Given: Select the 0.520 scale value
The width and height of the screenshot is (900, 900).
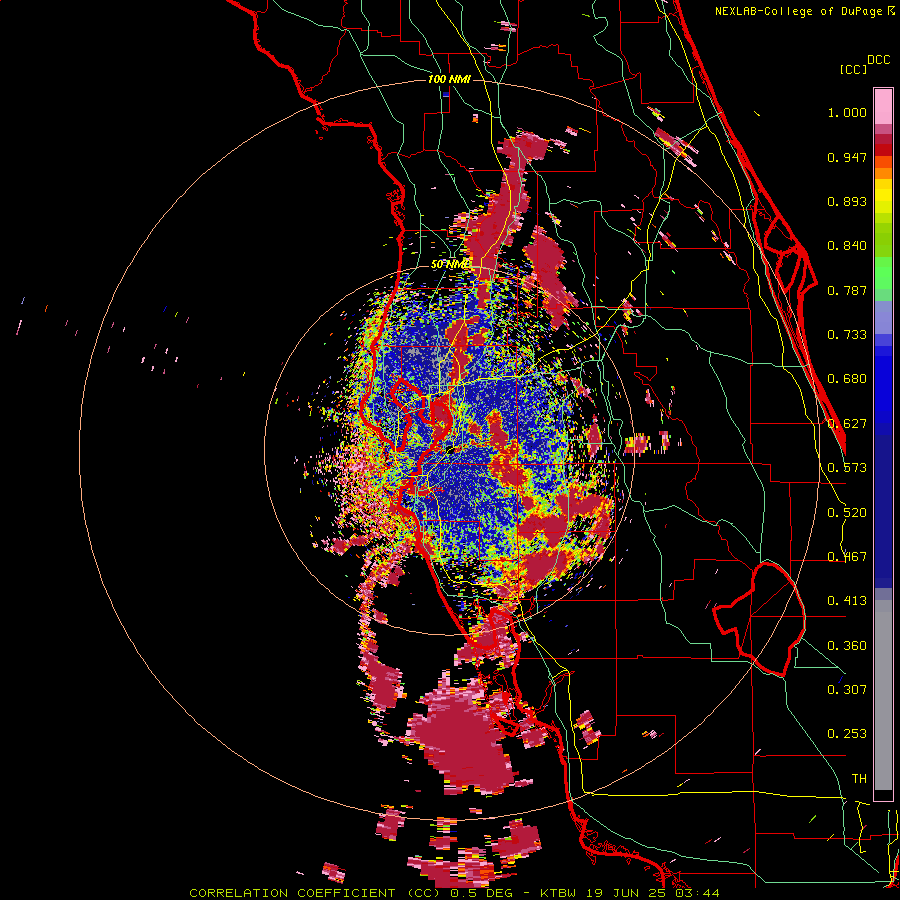Looking at the screenshot, I should click(x=847, y=513).
